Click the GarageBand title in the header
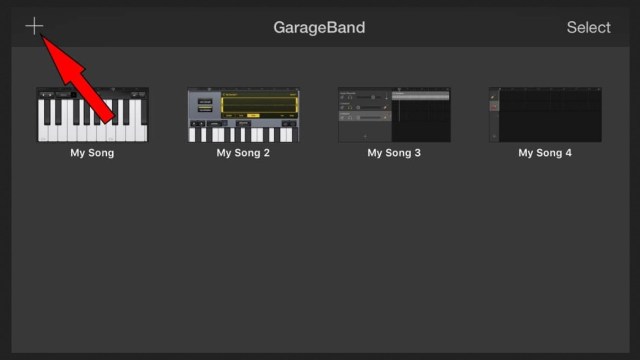Image resolution: width=640 pixels, height=360 pixels. tap(319, 28)
